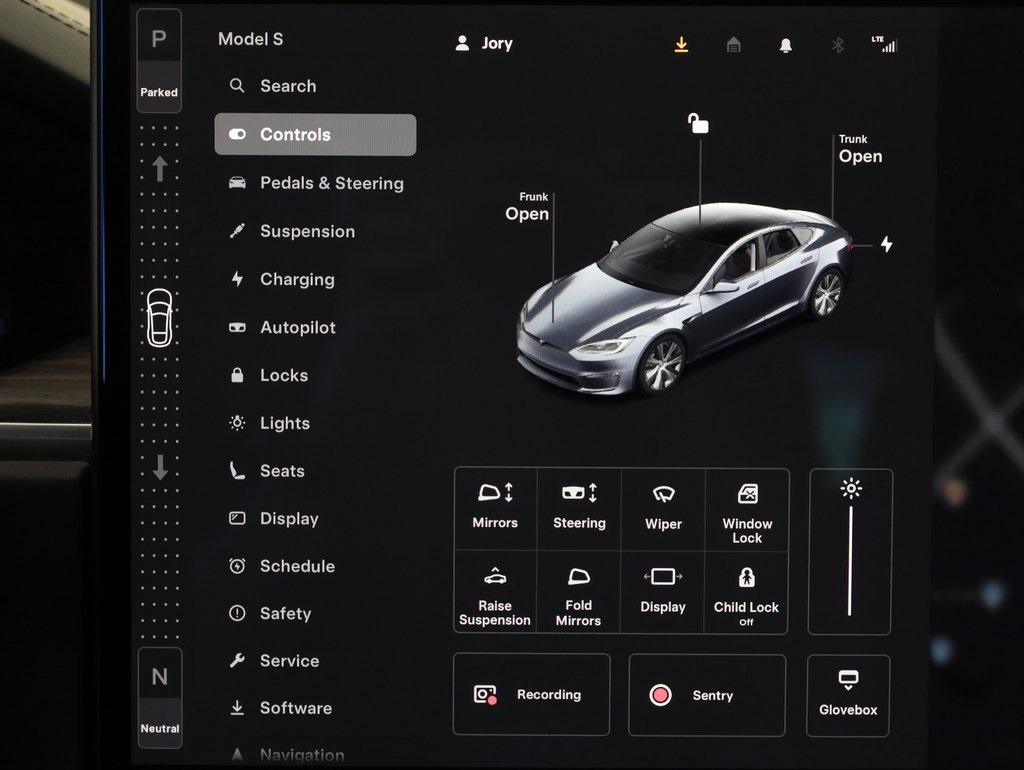Go to Charging settings
Image resolution: width=1024 pixels, height=770 pixels.
[x=281, y=280]
